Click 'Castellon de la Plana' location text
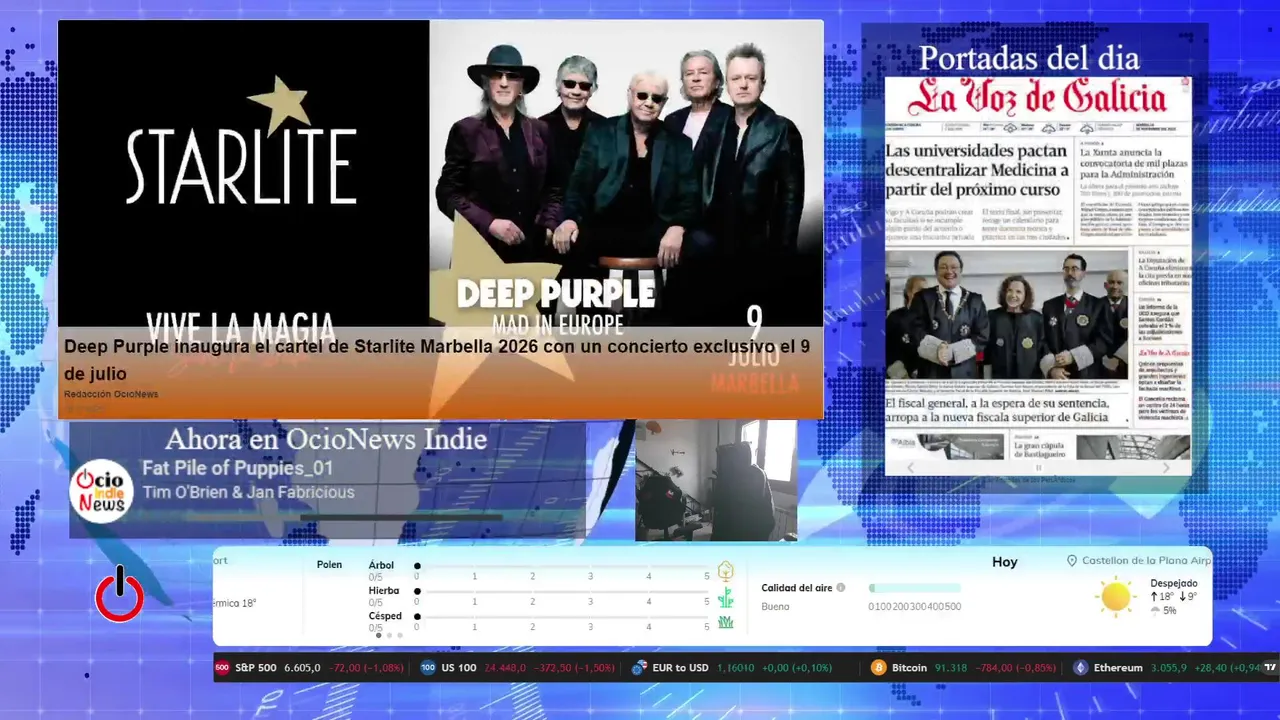This screenshot has width=1280, height=720. pos(1146,561)
